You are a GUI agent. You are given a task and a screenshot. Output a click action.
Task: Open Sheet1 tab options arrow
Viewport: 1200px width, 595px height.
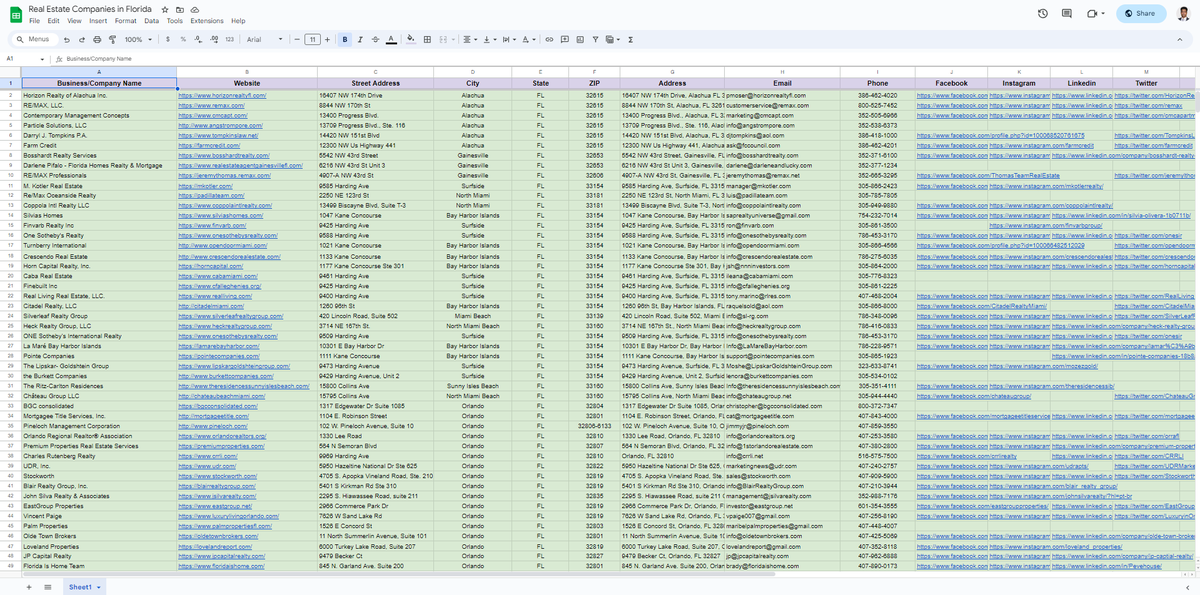pyautogui.click(x=100, y=585)
